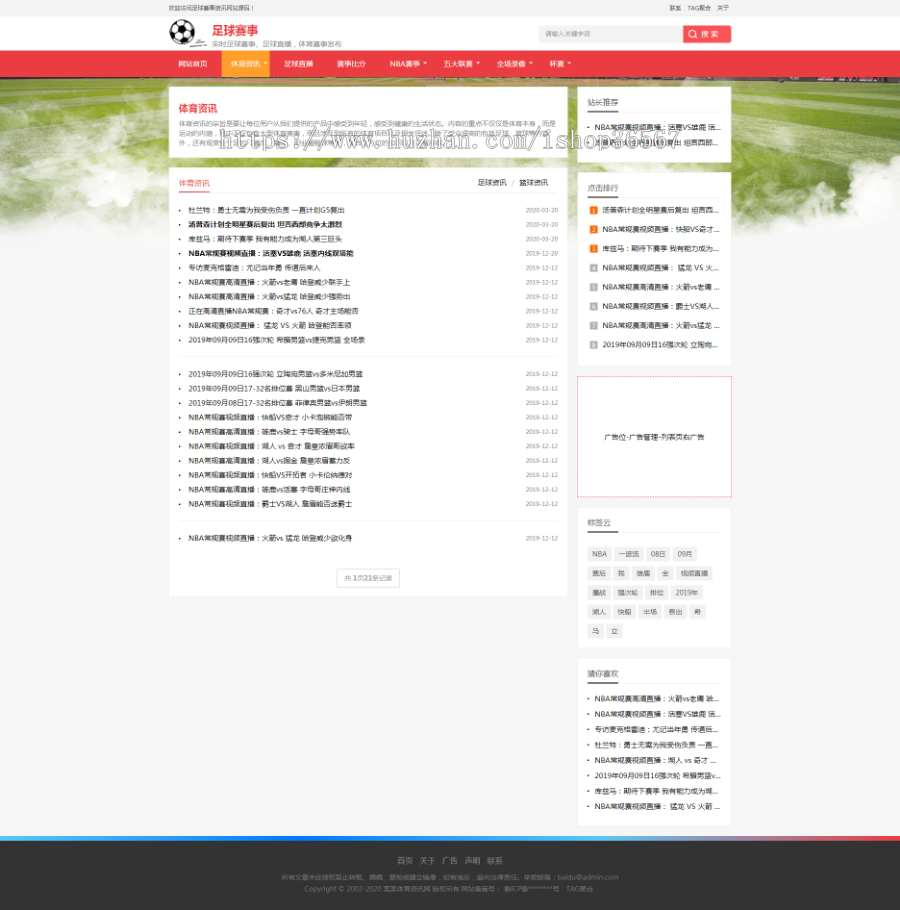Select the 湖人 tag in 标签云

coord(599,612)
